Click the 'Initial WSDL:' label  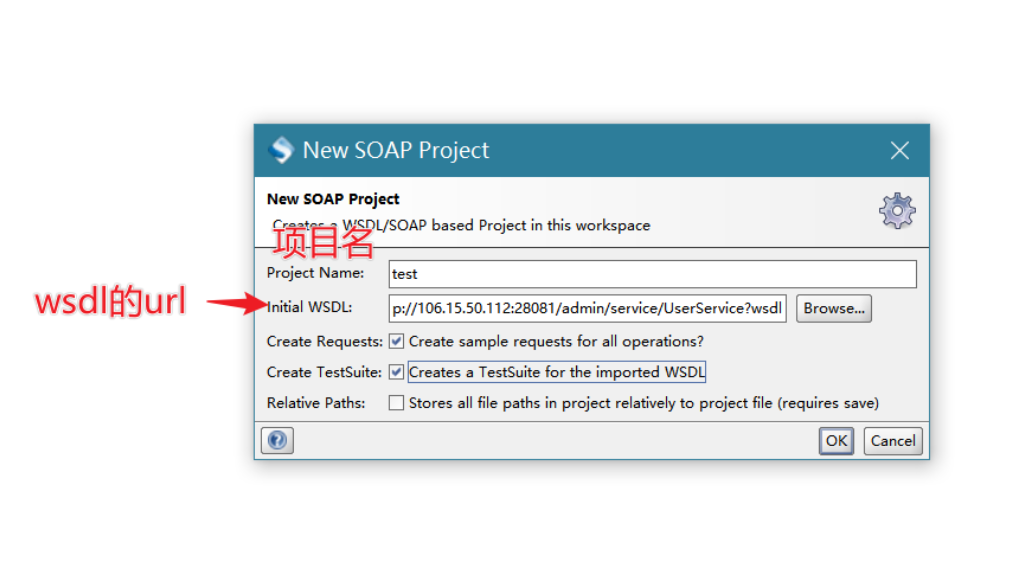pyautogui.click(x=310, y=307)
